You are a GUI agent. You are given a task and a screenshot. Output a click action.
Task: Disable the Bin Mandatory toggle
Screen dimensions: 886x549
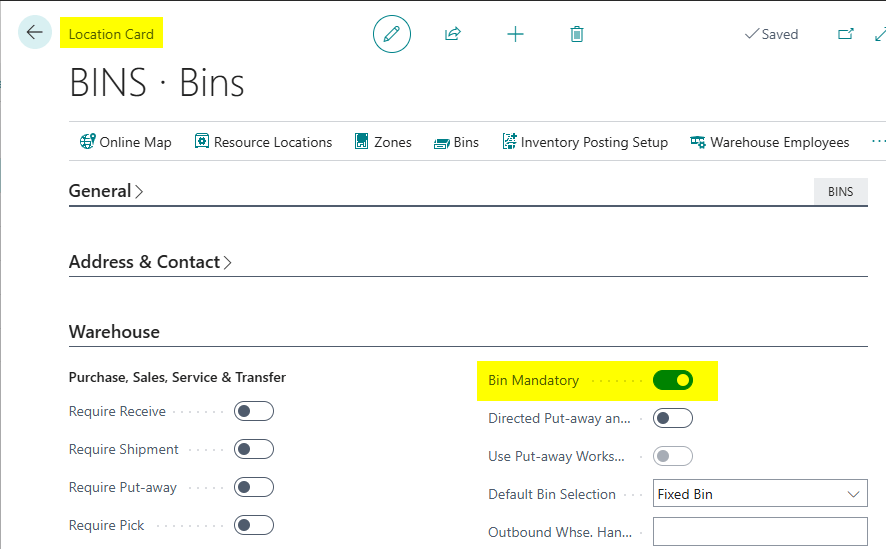coord(673,380)
